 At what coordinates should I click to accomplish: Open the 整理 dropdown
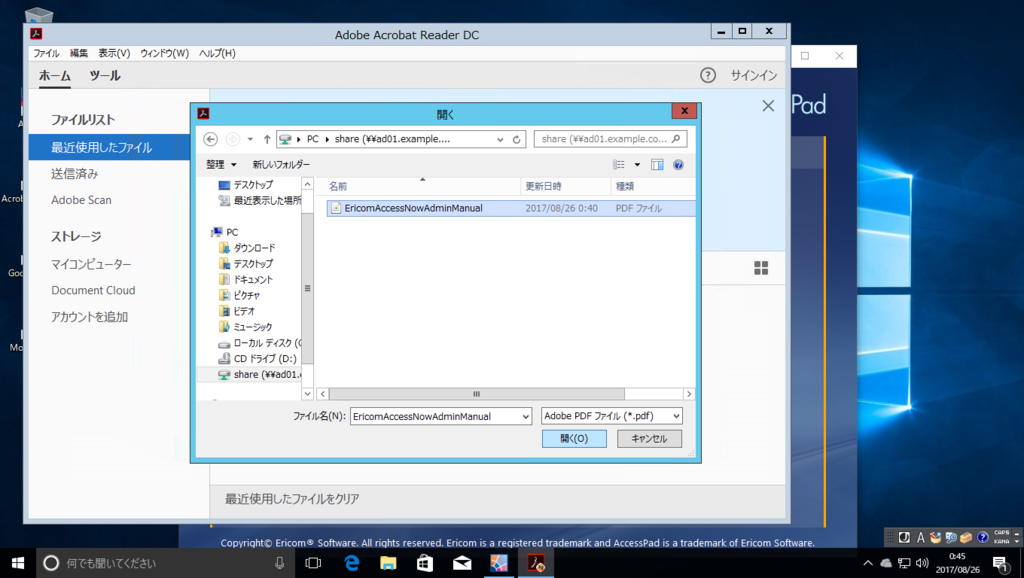point(221,165)
